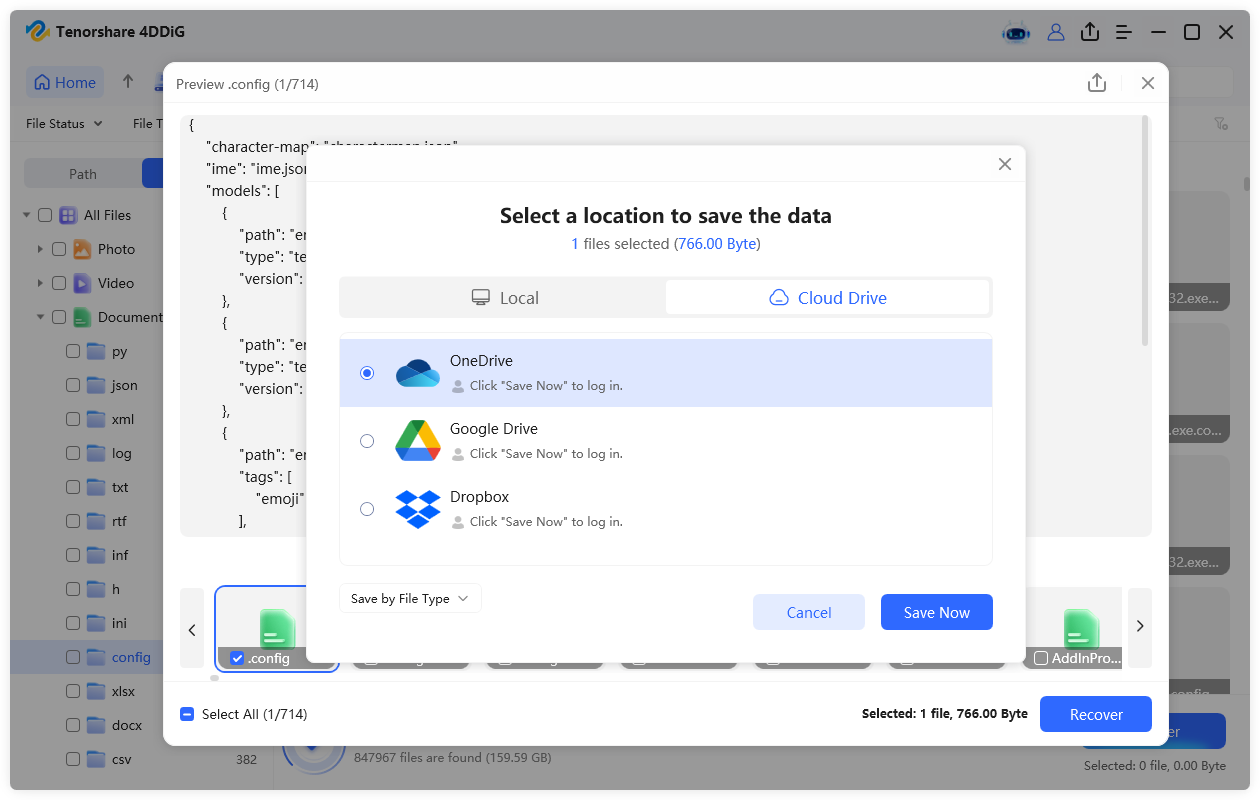1260x800 pixels.
Task: Select the xml folder
Action: tap(123, 419)
